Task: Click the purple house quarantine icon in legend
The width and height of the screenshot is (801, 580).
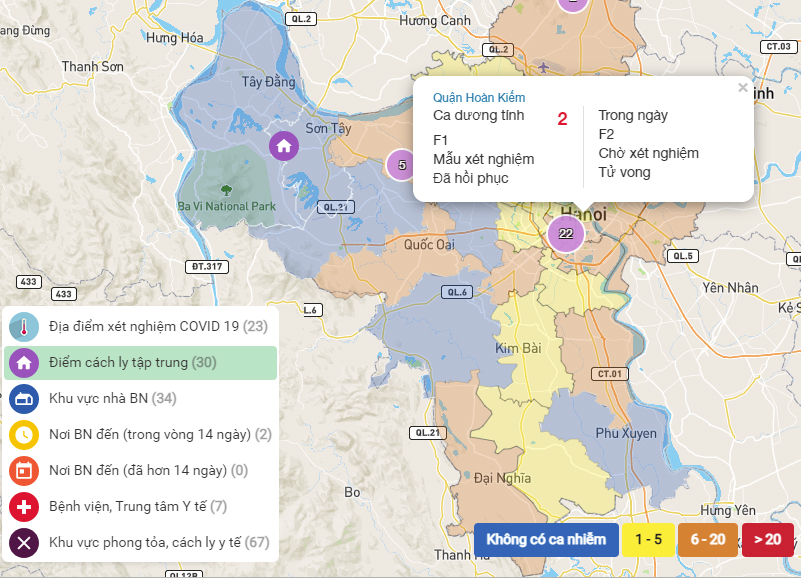Action: 24,363
